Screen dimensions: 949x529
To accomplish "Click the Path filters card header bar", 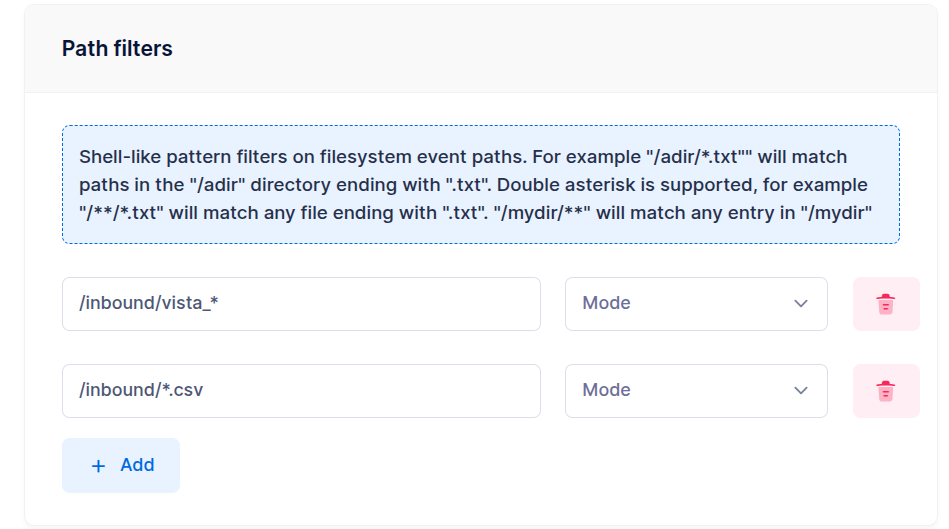I will (481, 48).
